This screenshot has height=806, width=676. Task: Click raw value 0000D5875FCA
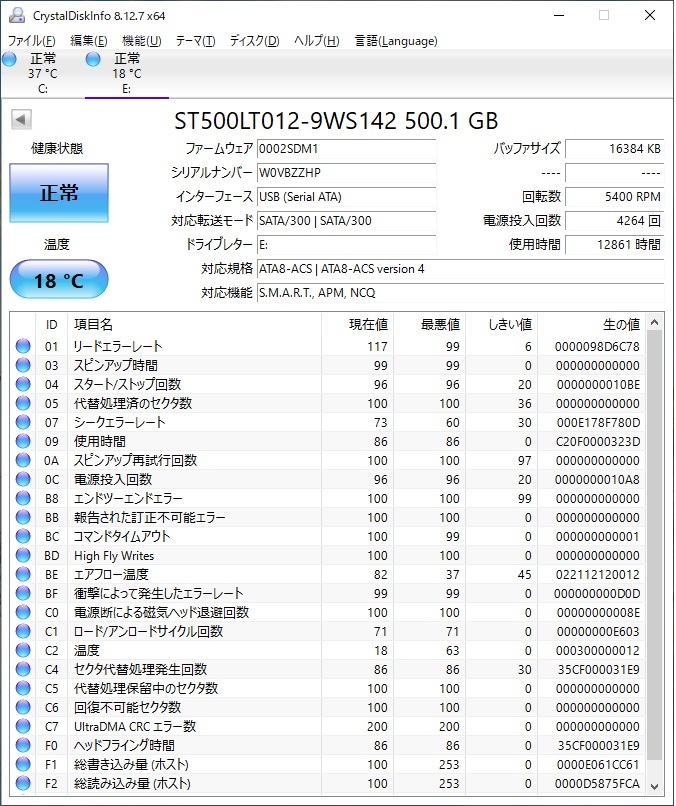(x=597, y=783)
